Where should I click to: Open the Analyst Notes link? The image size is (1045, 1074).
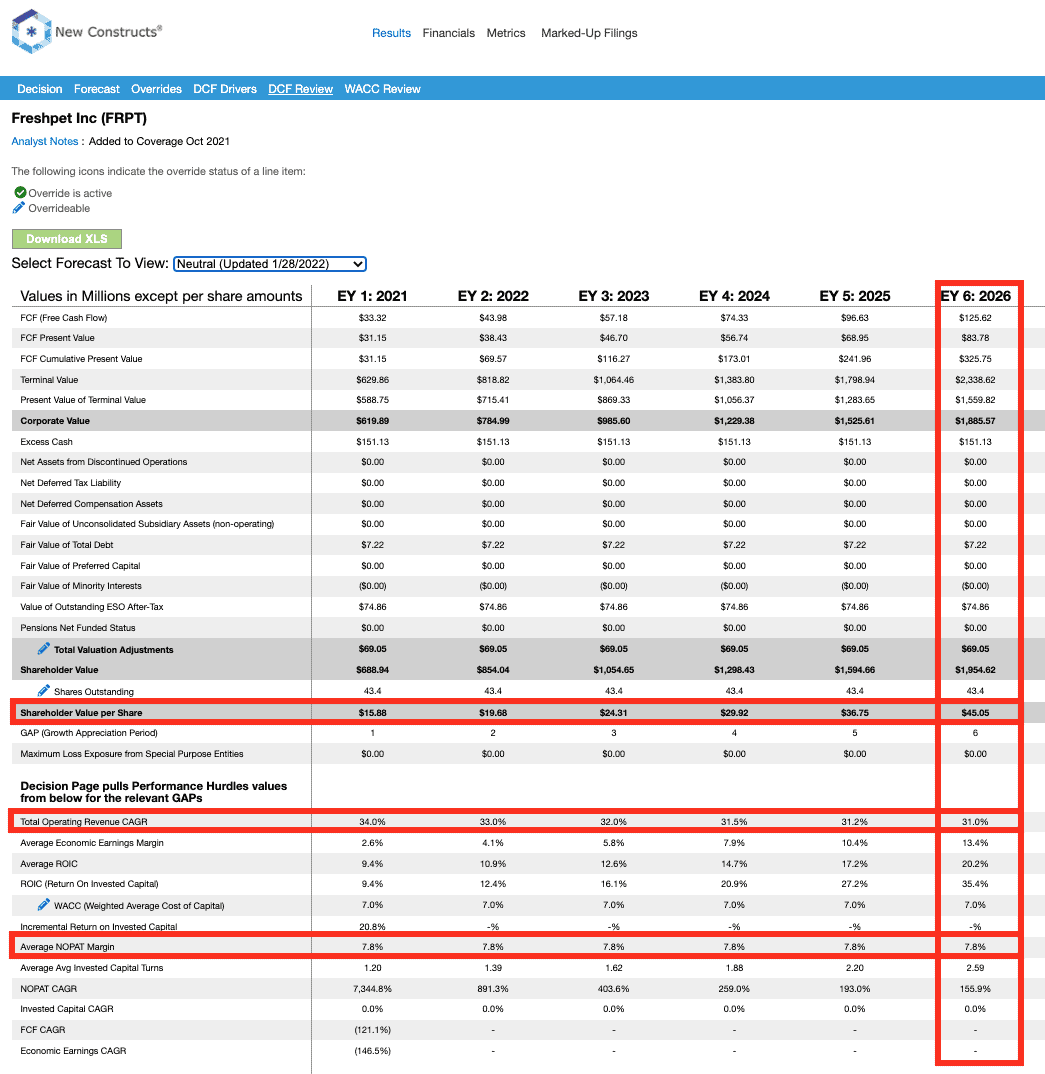(45, 141)
